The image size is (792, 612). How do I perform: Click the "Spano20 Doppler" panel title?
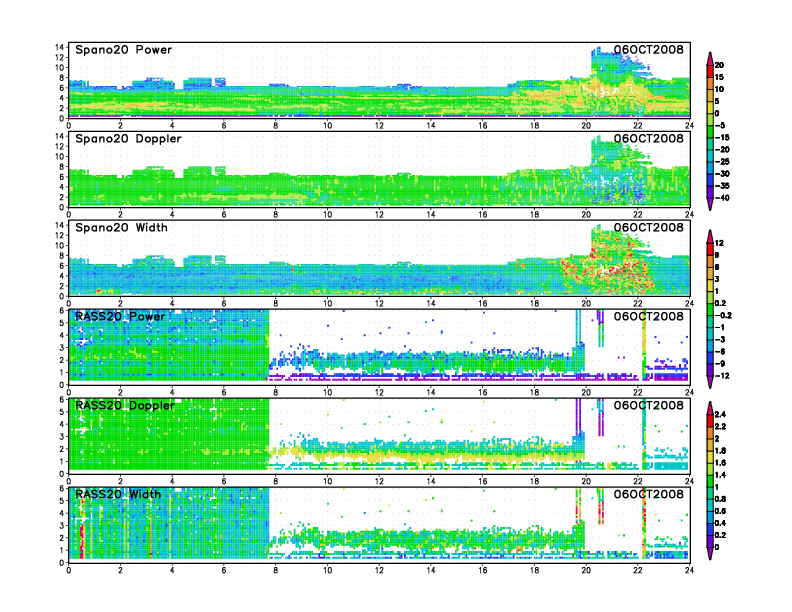(x=128, y=139)
